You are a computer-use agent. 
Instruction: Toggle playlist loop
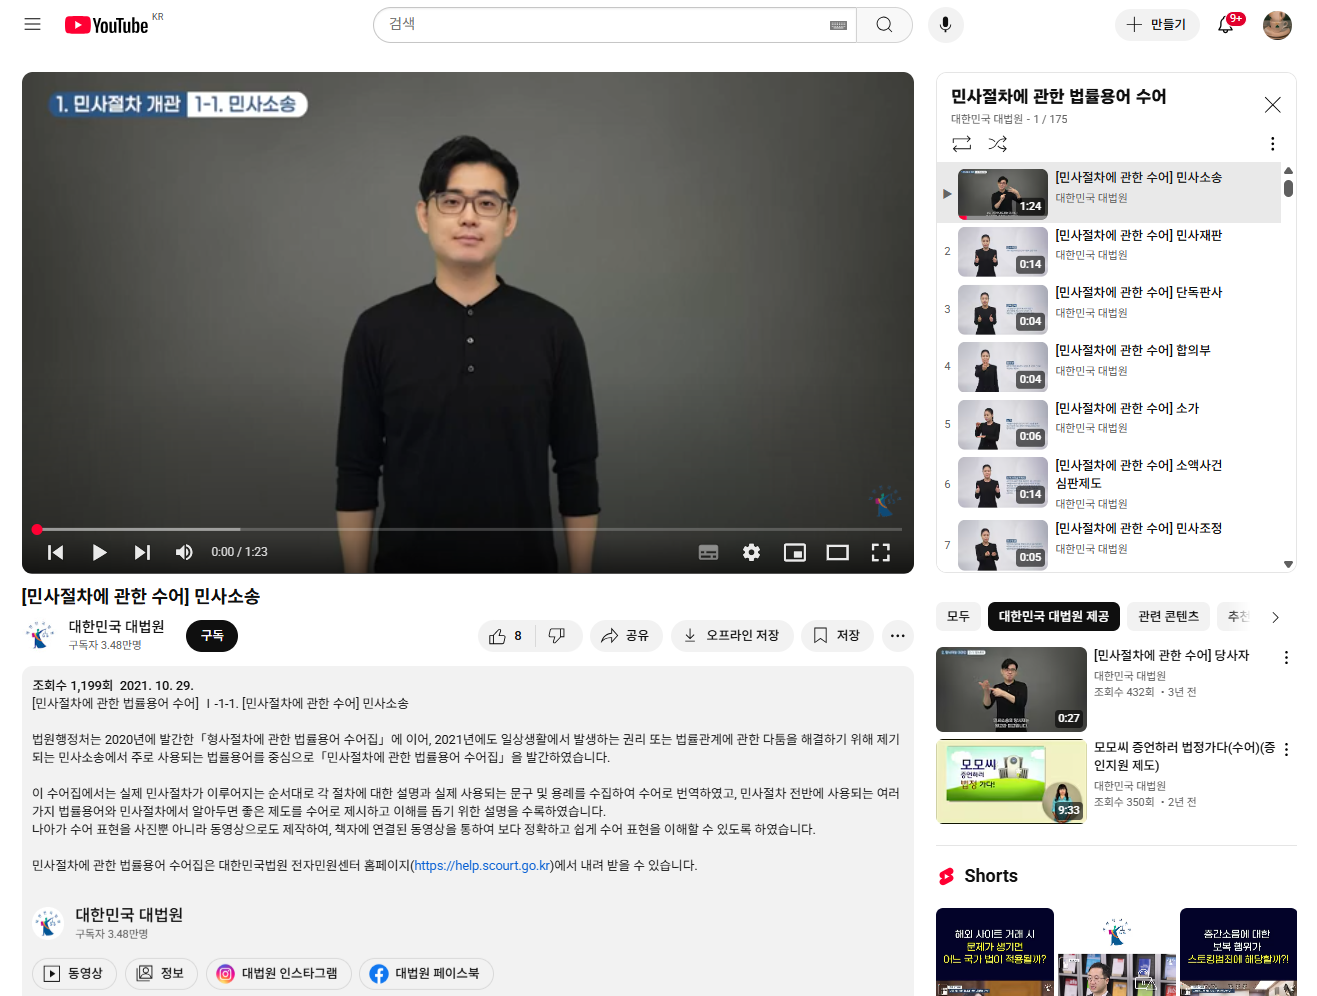[x=962, y=144]
